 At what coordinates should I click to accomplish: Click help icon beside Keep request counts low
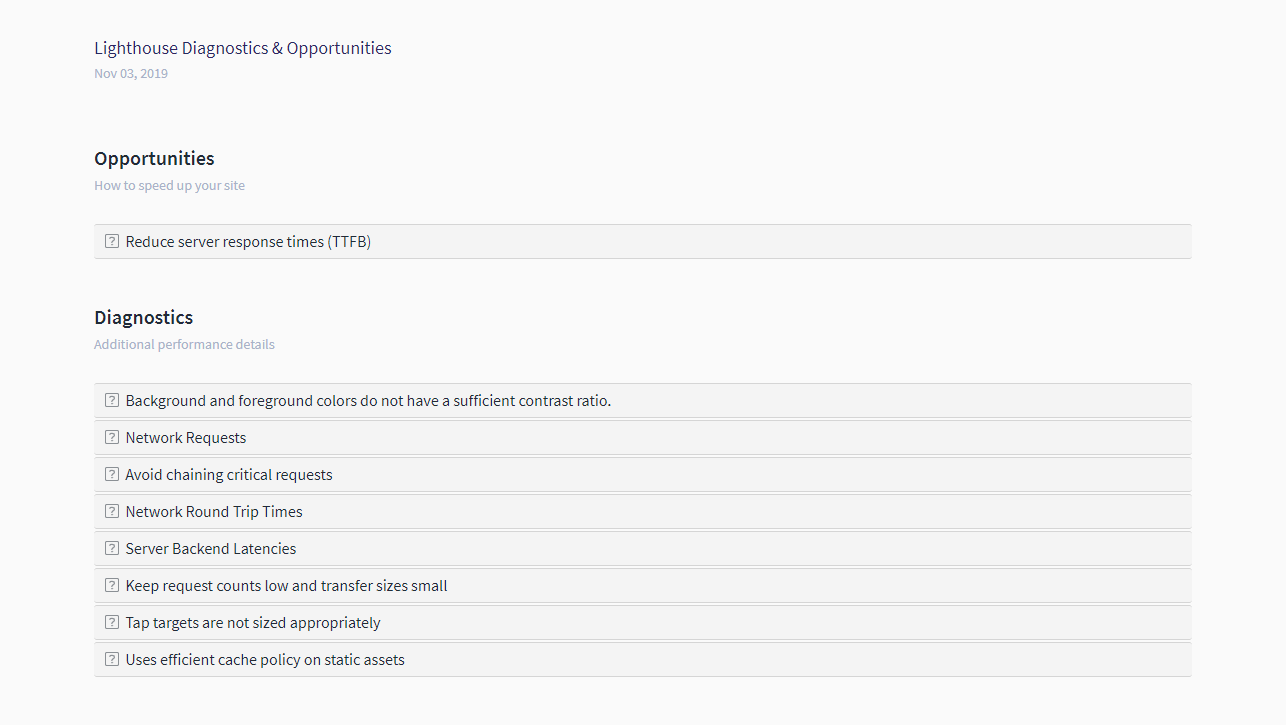(x=112, y=585)
